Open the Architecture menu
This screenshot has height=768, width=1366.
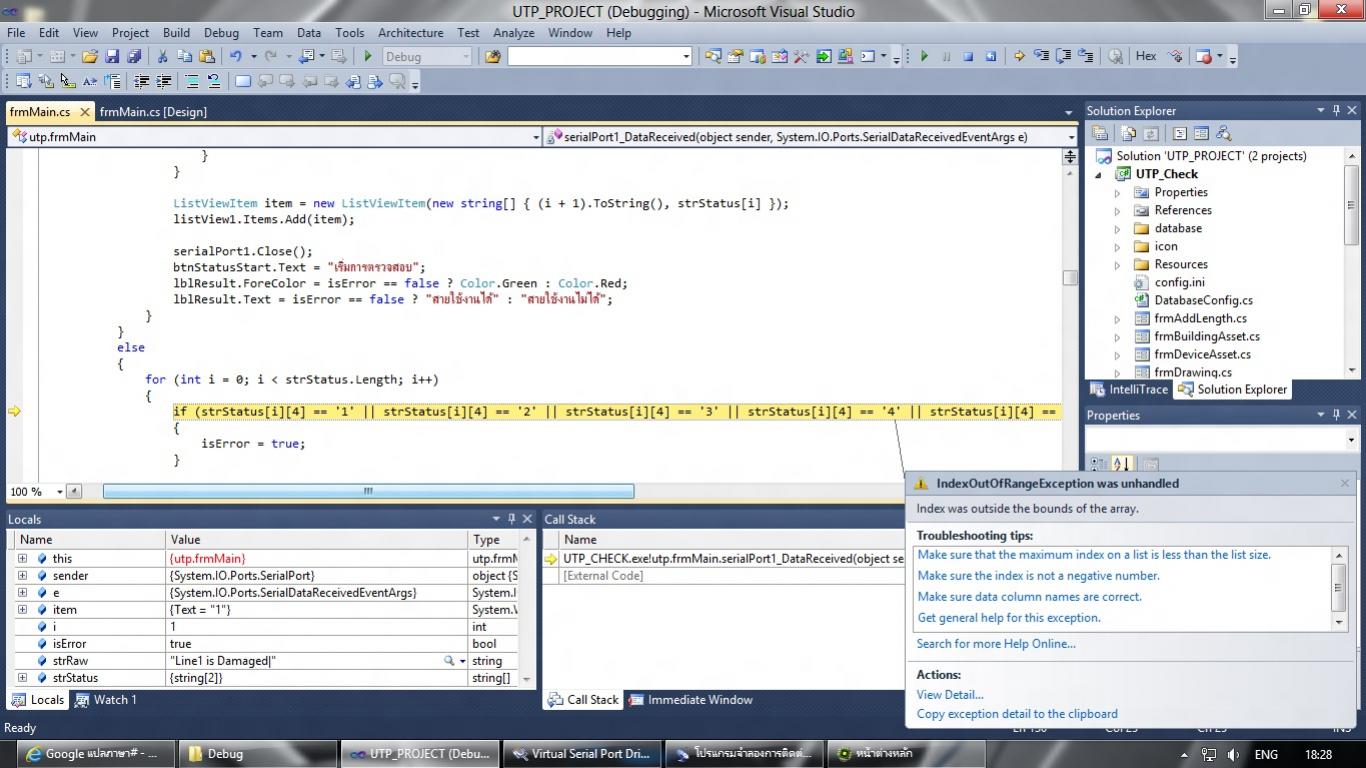pos(410,33)
